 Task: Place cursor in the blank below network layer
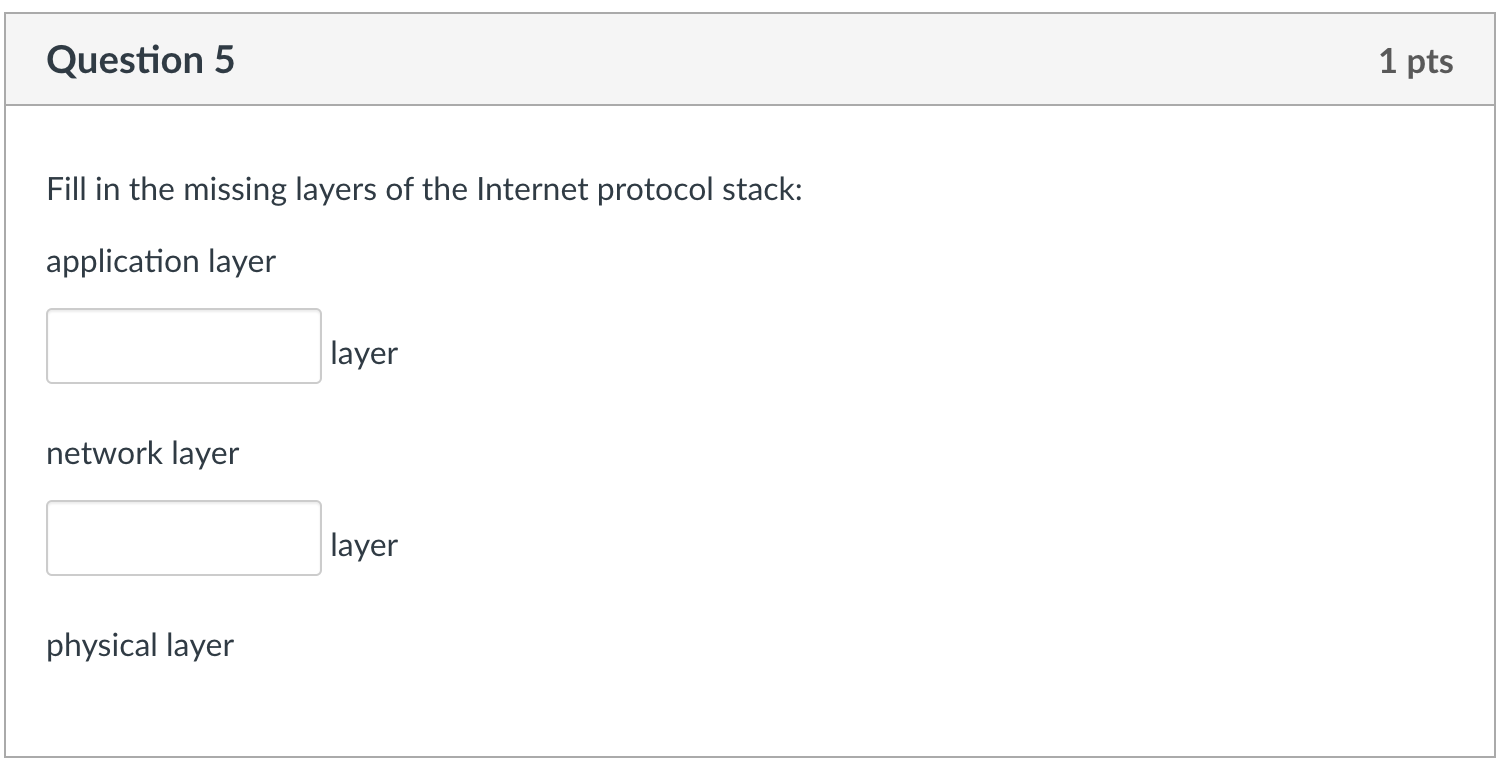(x=183, y=538)
